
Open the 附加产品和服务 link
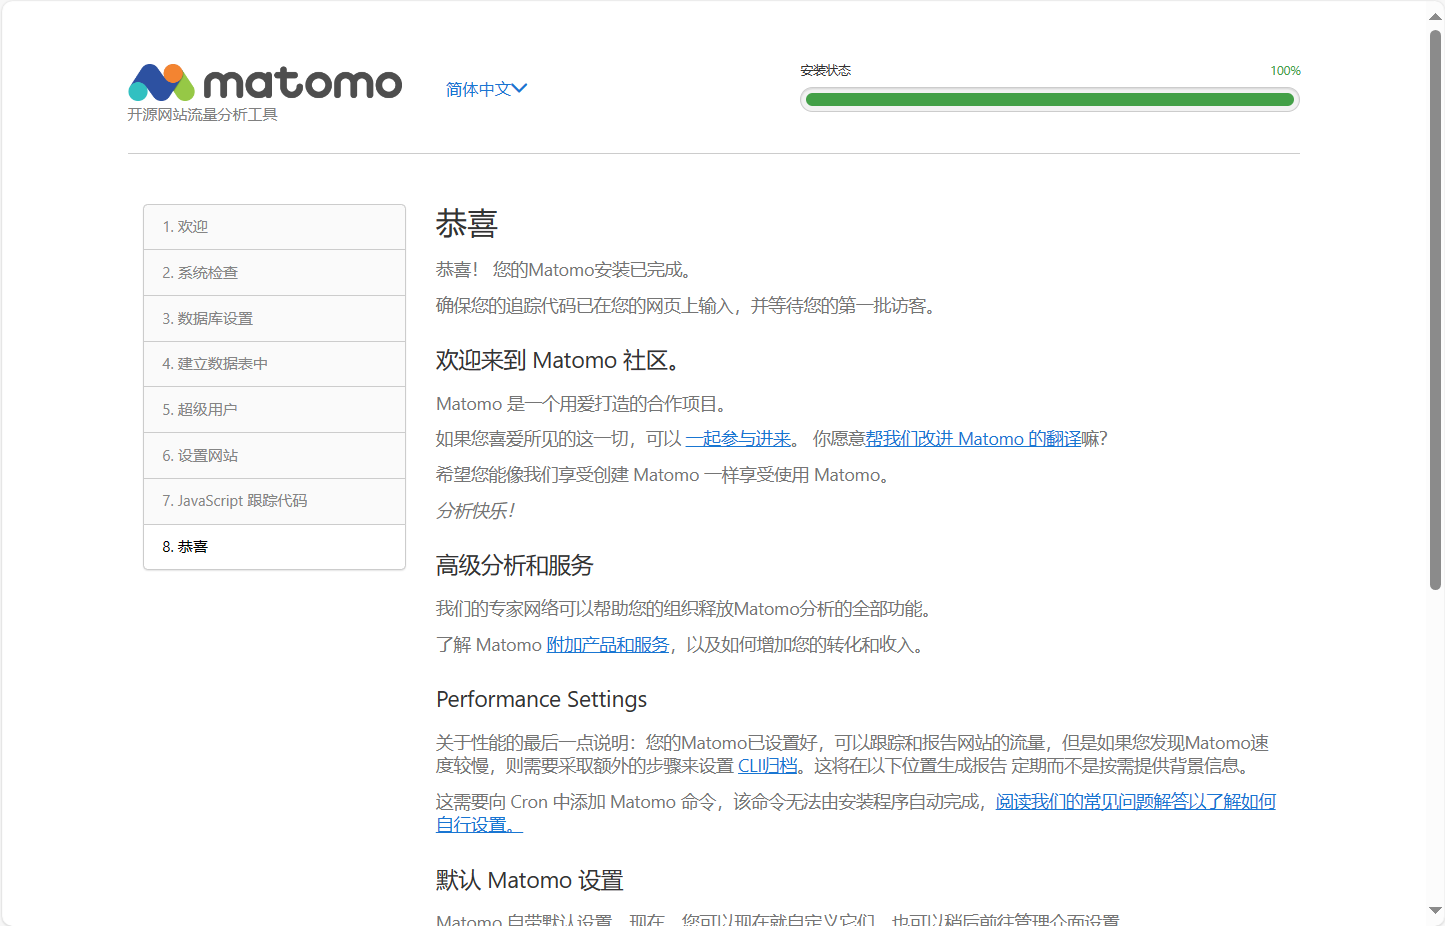coord(608,645)
